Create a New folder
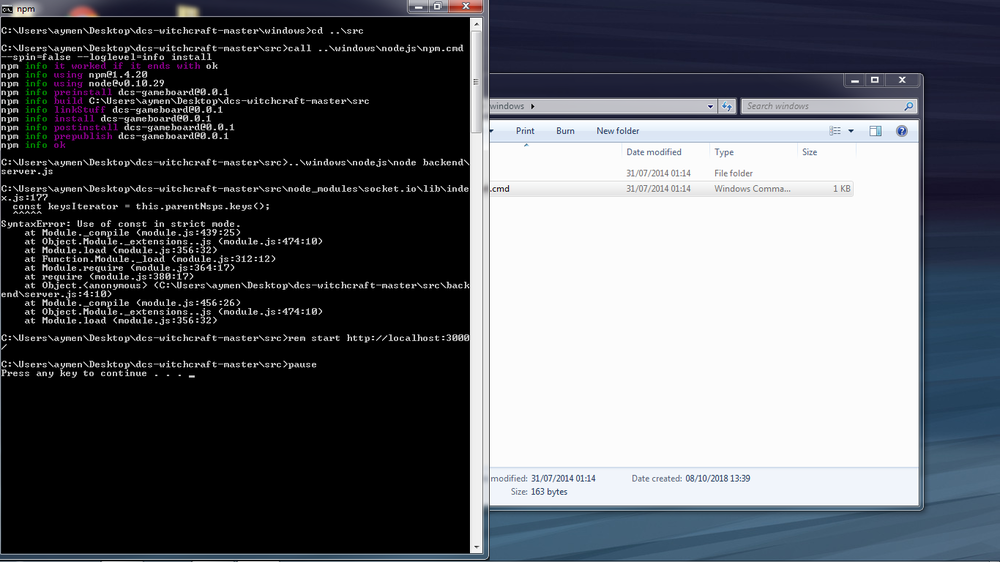 coord(617,131)
